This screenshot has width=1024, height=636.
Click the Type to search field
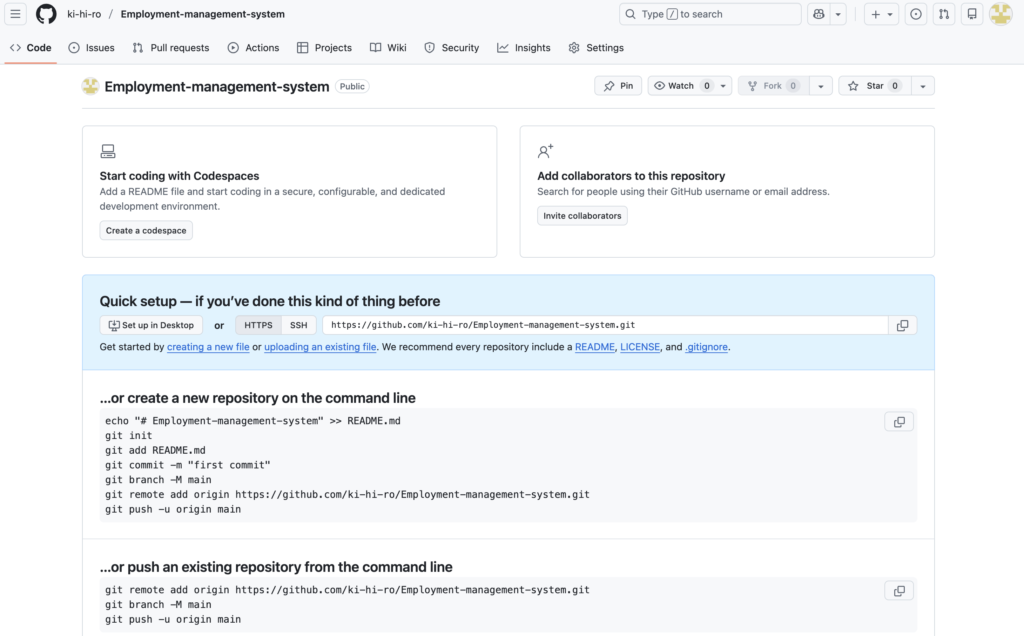pos(710,14)
